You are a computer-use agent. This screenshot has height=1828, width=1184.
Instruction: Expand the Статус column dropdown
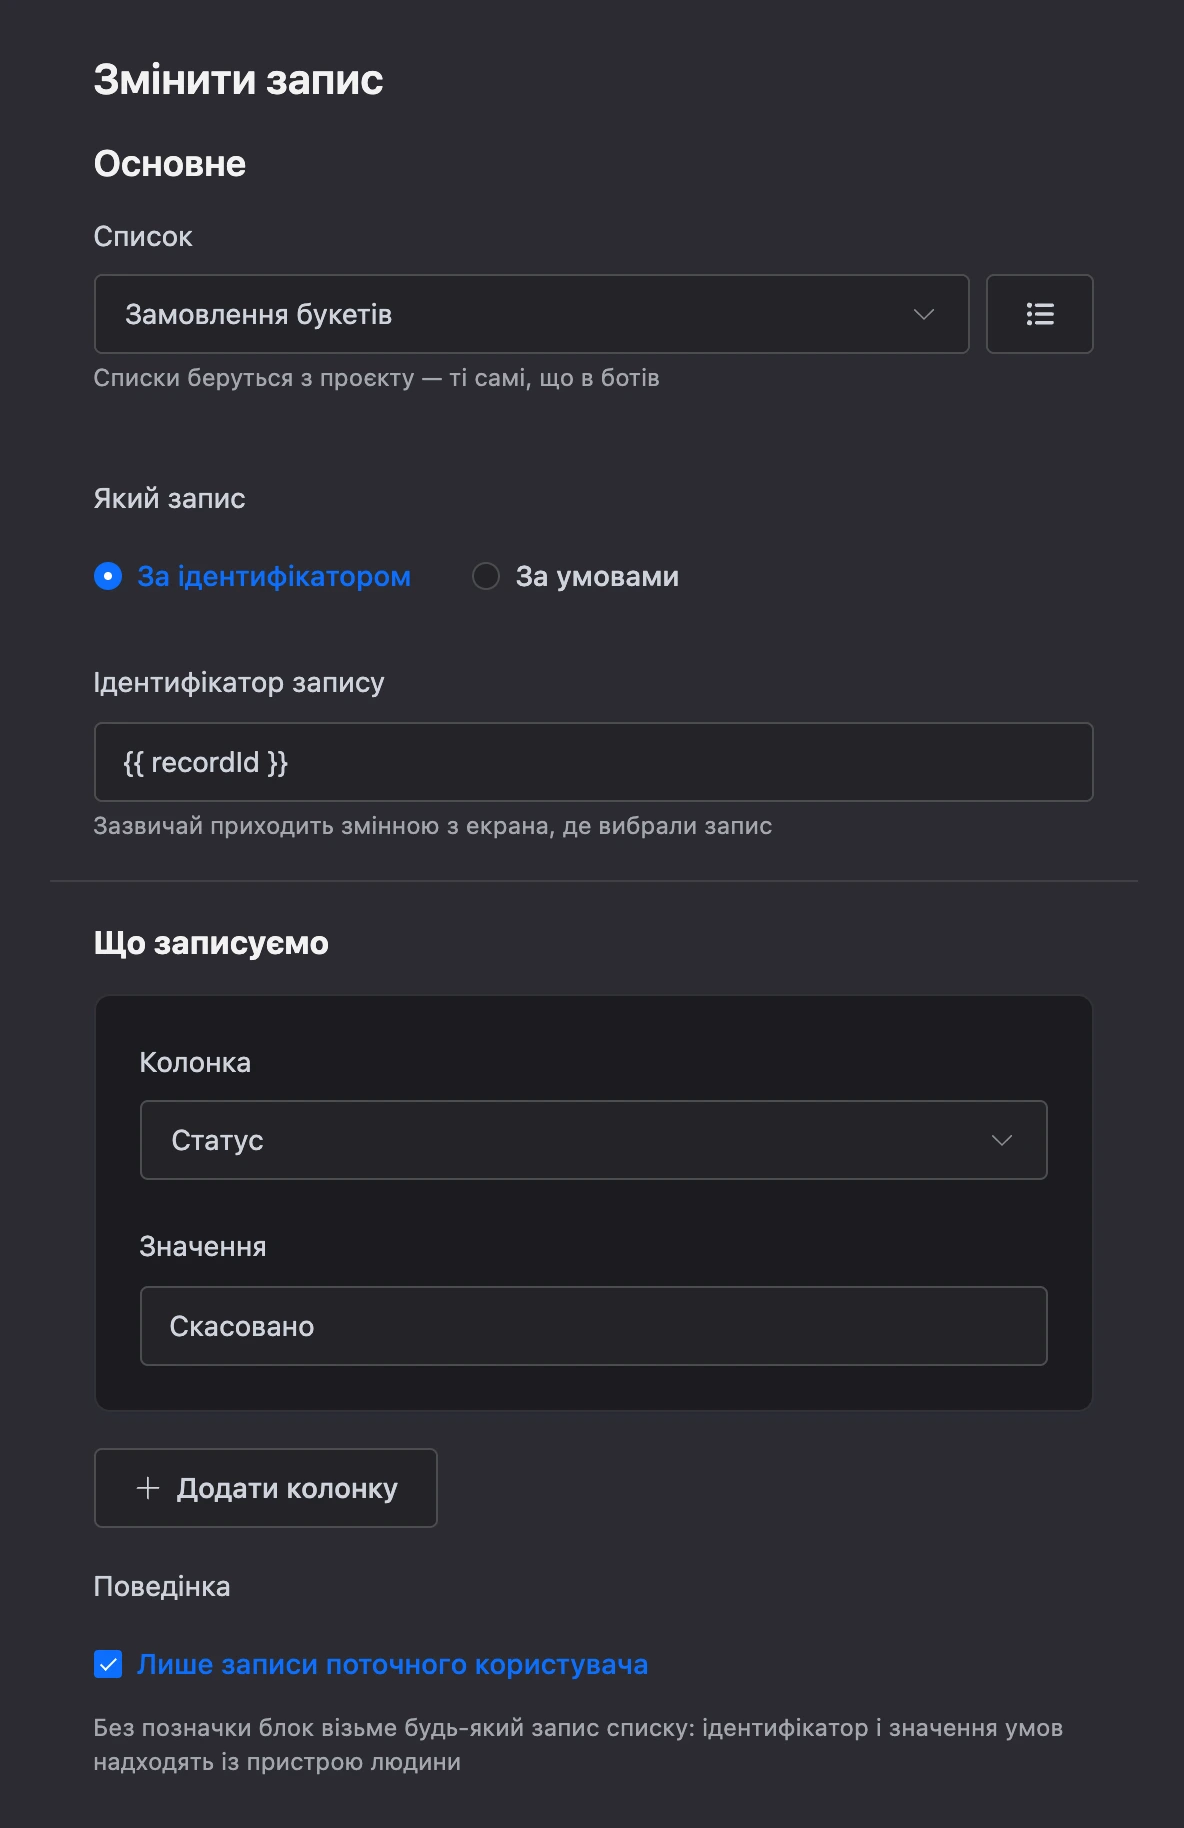click(593, 1140)
